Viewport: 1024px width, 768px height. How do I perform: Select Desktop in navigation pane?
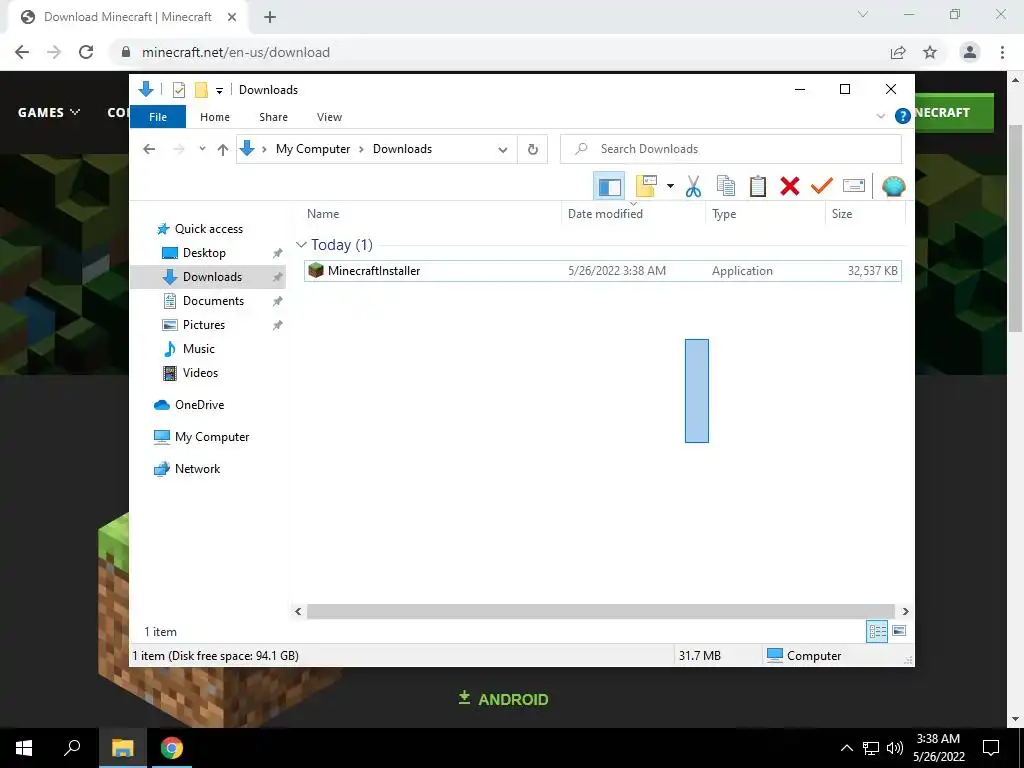tap(204, 253)
